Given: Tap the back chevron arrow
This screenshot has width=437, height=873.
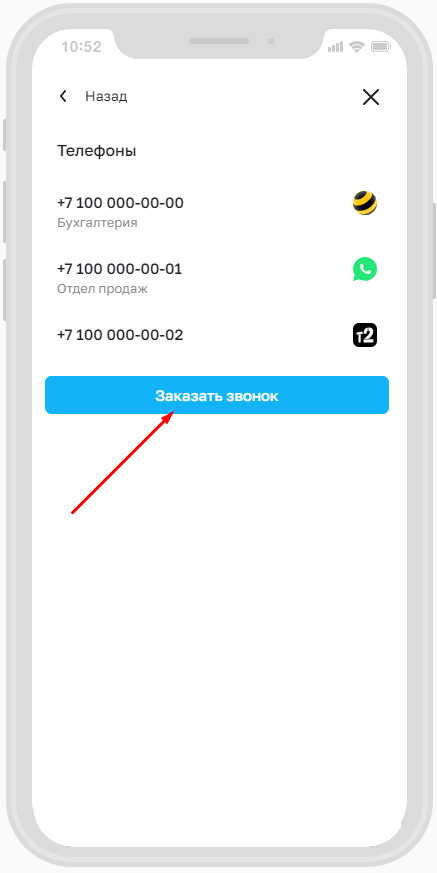Looking at the screenshot, I should click(63, 96).
